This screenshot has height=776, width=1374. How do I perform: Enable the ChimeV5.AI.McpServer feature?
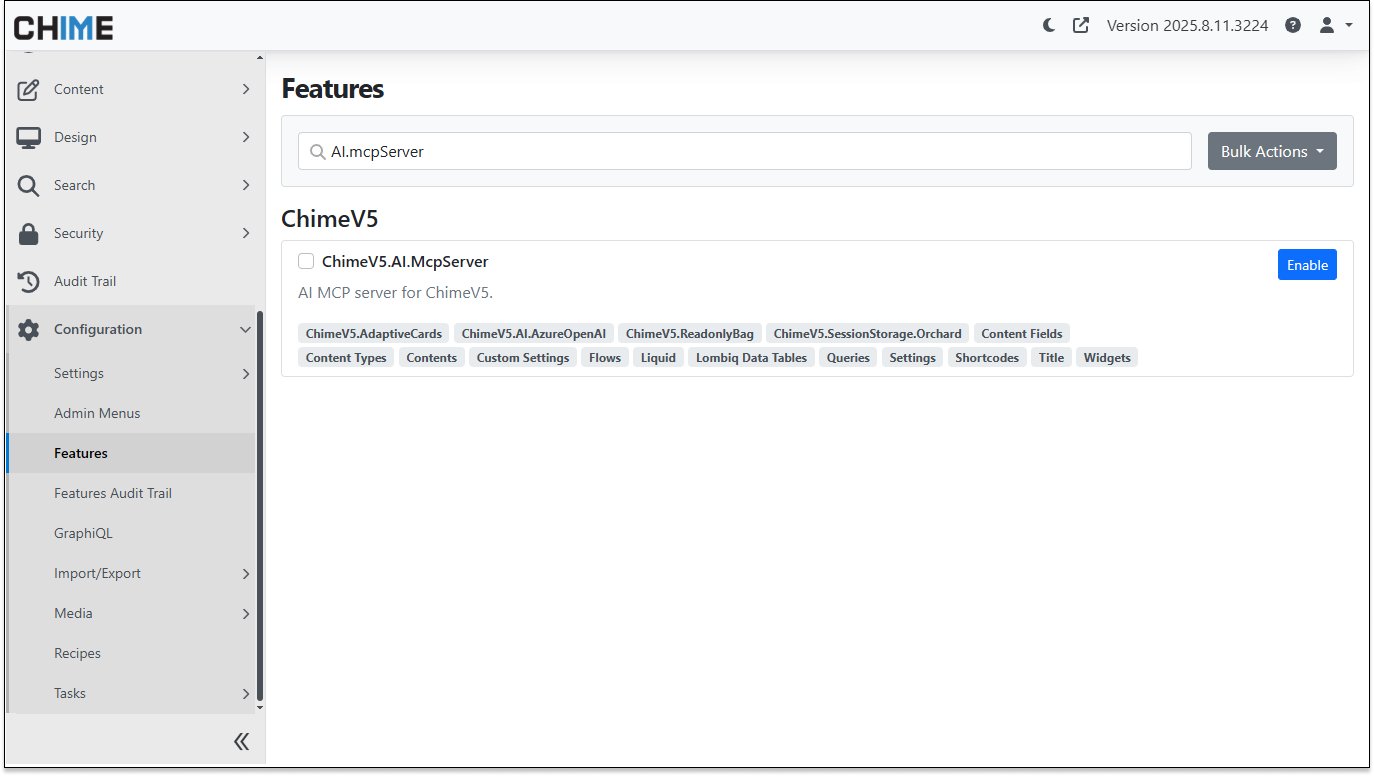(1307, 265)
